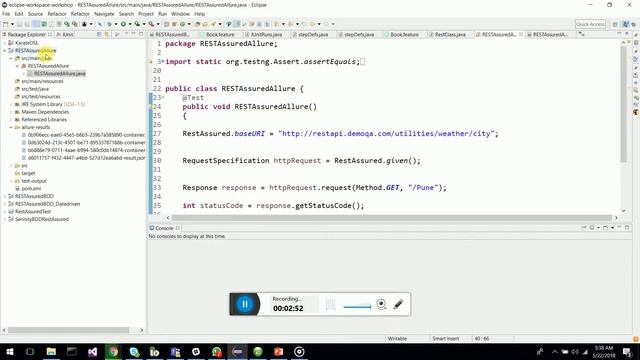Viewport: 640px width, 360px height.
Task: Open the File menu
Action: pos(6,14)
